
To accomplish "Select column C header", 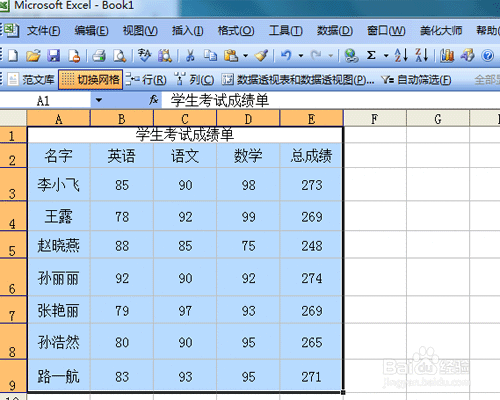I will point(185,119).
